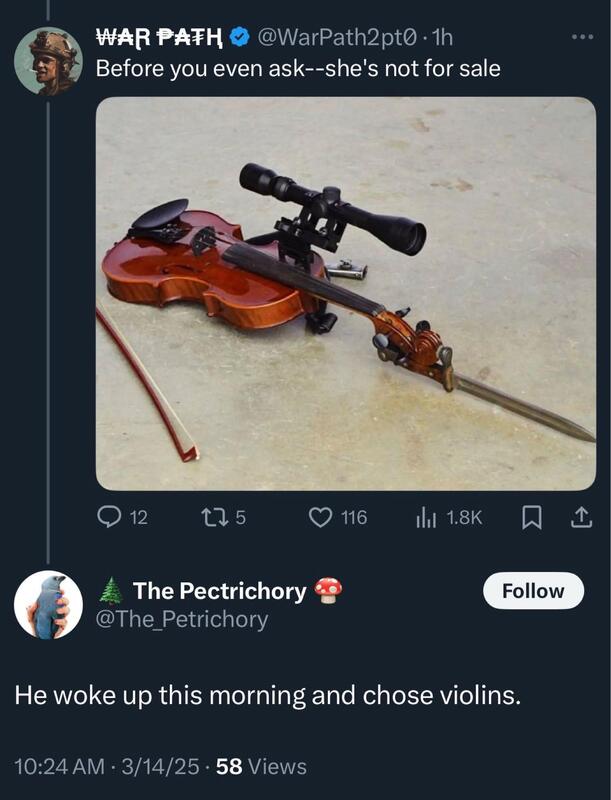View post analytics bar chart icon
The height and width of the screenshot is (800, 611).
(x=425, y=517)
